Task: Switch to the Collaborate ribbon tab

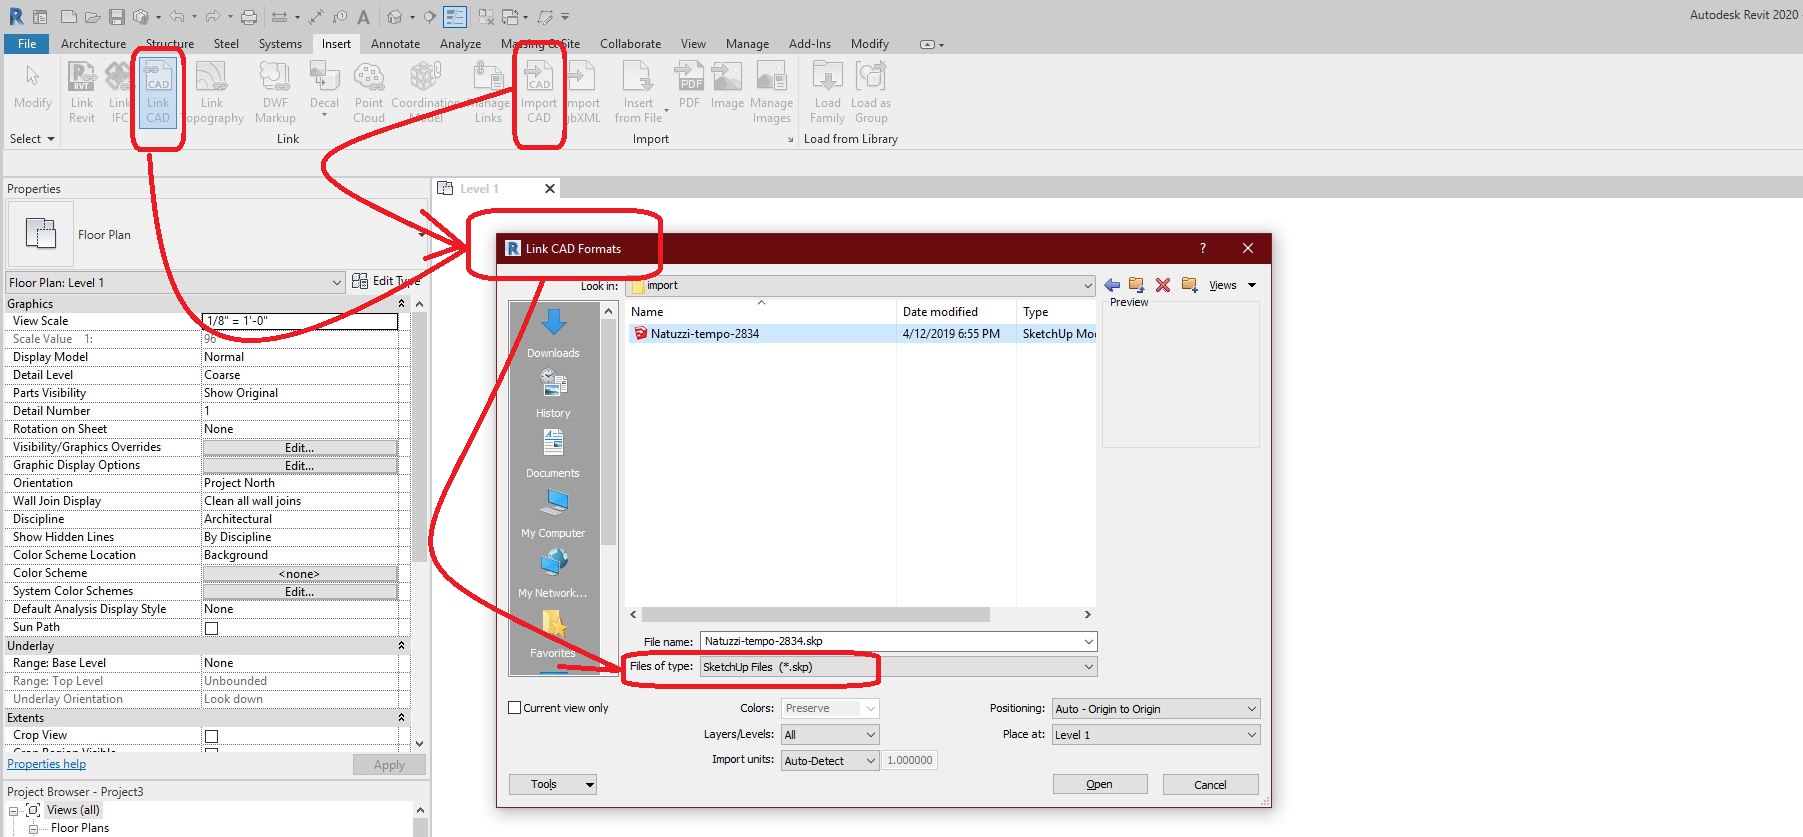Action: coord(630,44)
